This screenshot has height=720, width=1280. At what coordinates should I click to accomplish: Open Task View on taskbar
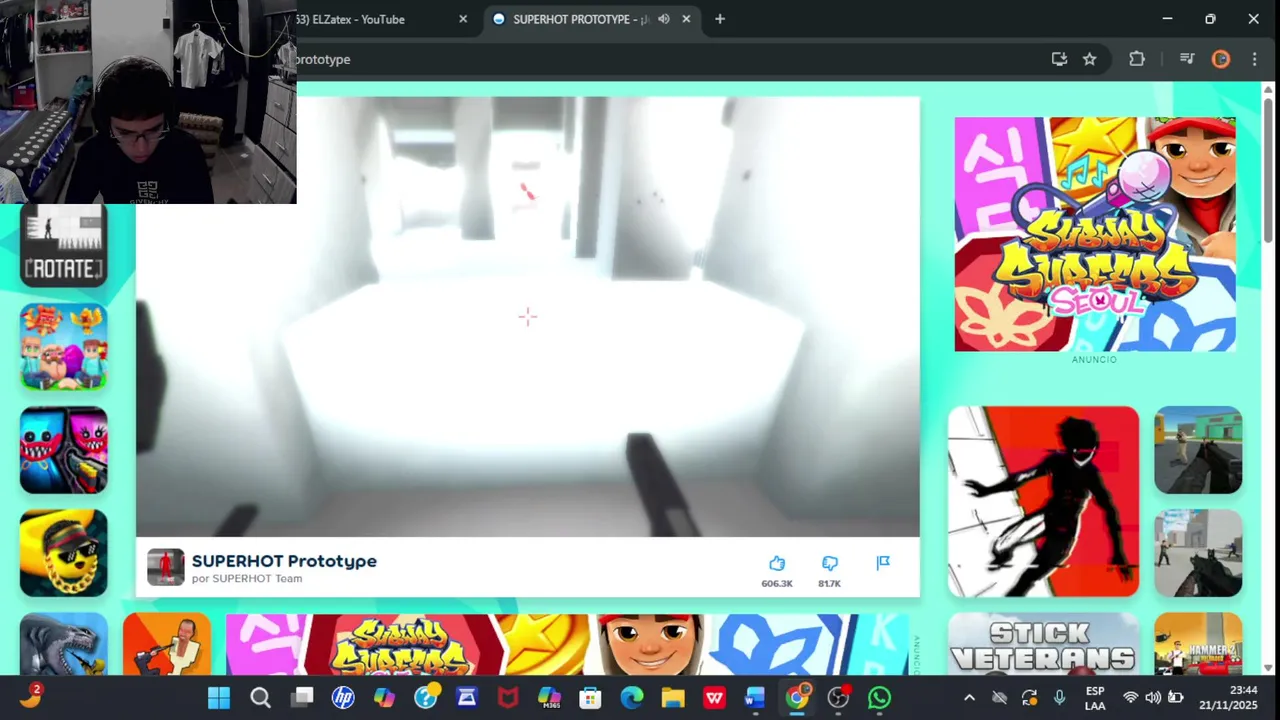click(302, 698)
